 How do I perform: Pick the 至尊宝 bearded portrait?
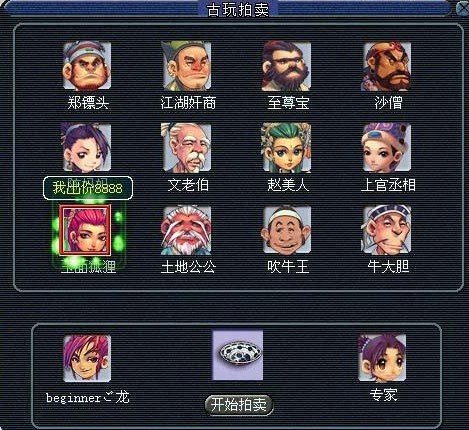(x=287, y=66)
